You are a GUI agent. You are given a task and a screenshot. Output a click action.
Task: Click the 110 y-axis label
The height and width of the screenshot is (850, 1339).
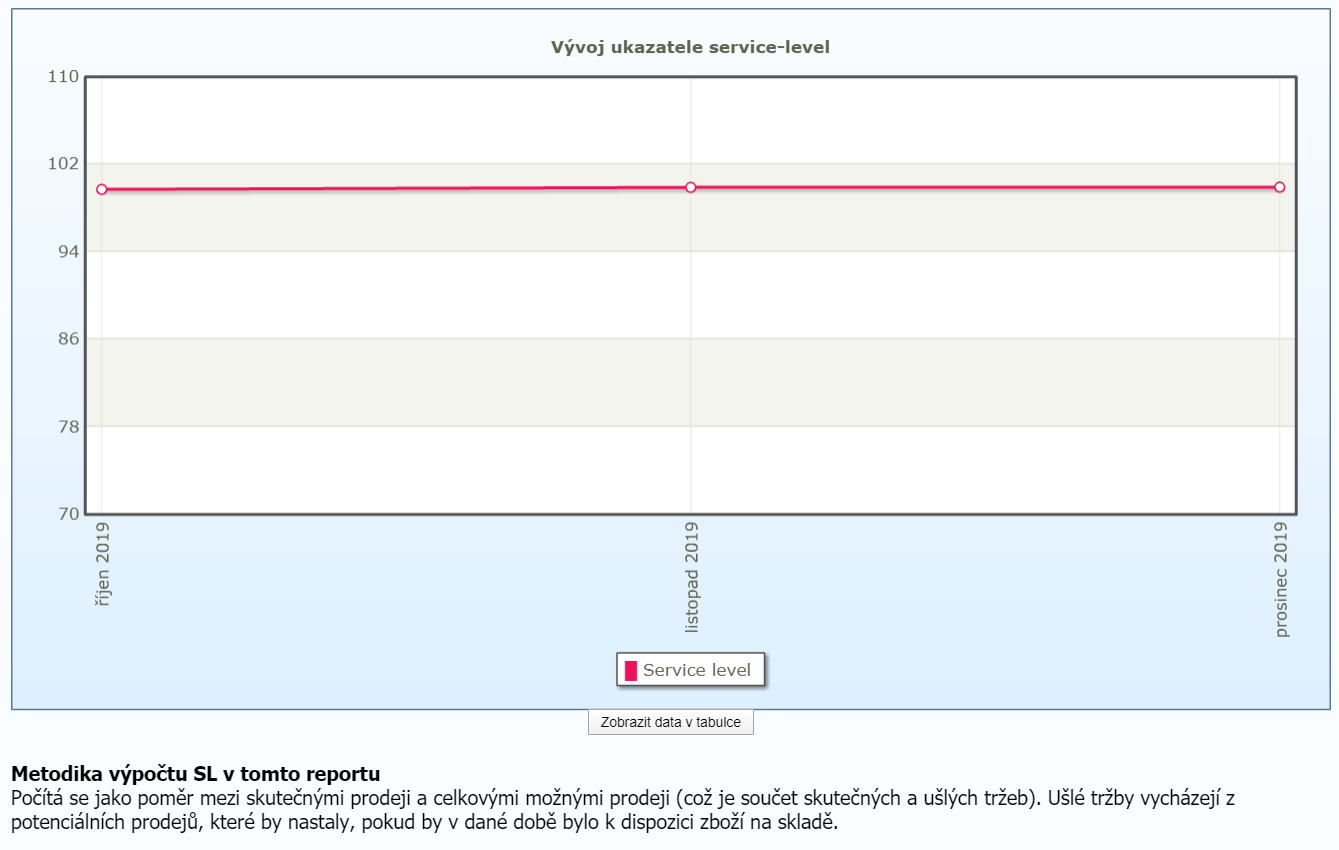click(x=64, y=77)
